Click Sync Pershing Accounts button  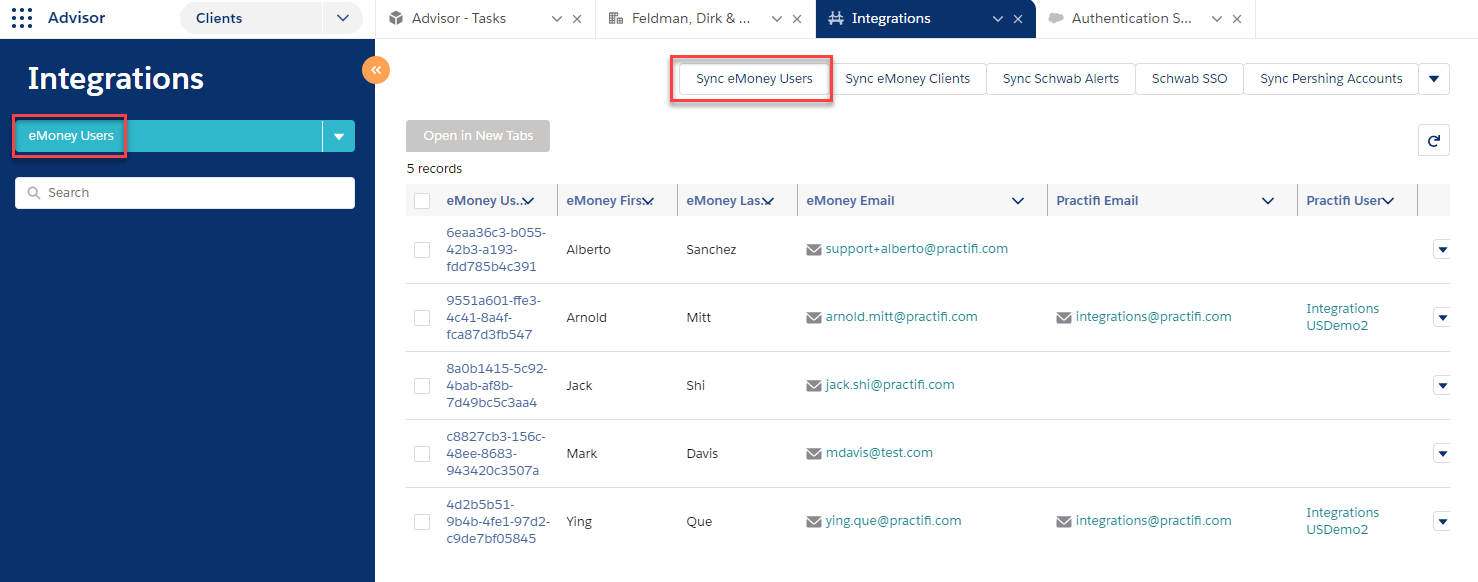click(1331, 79)
